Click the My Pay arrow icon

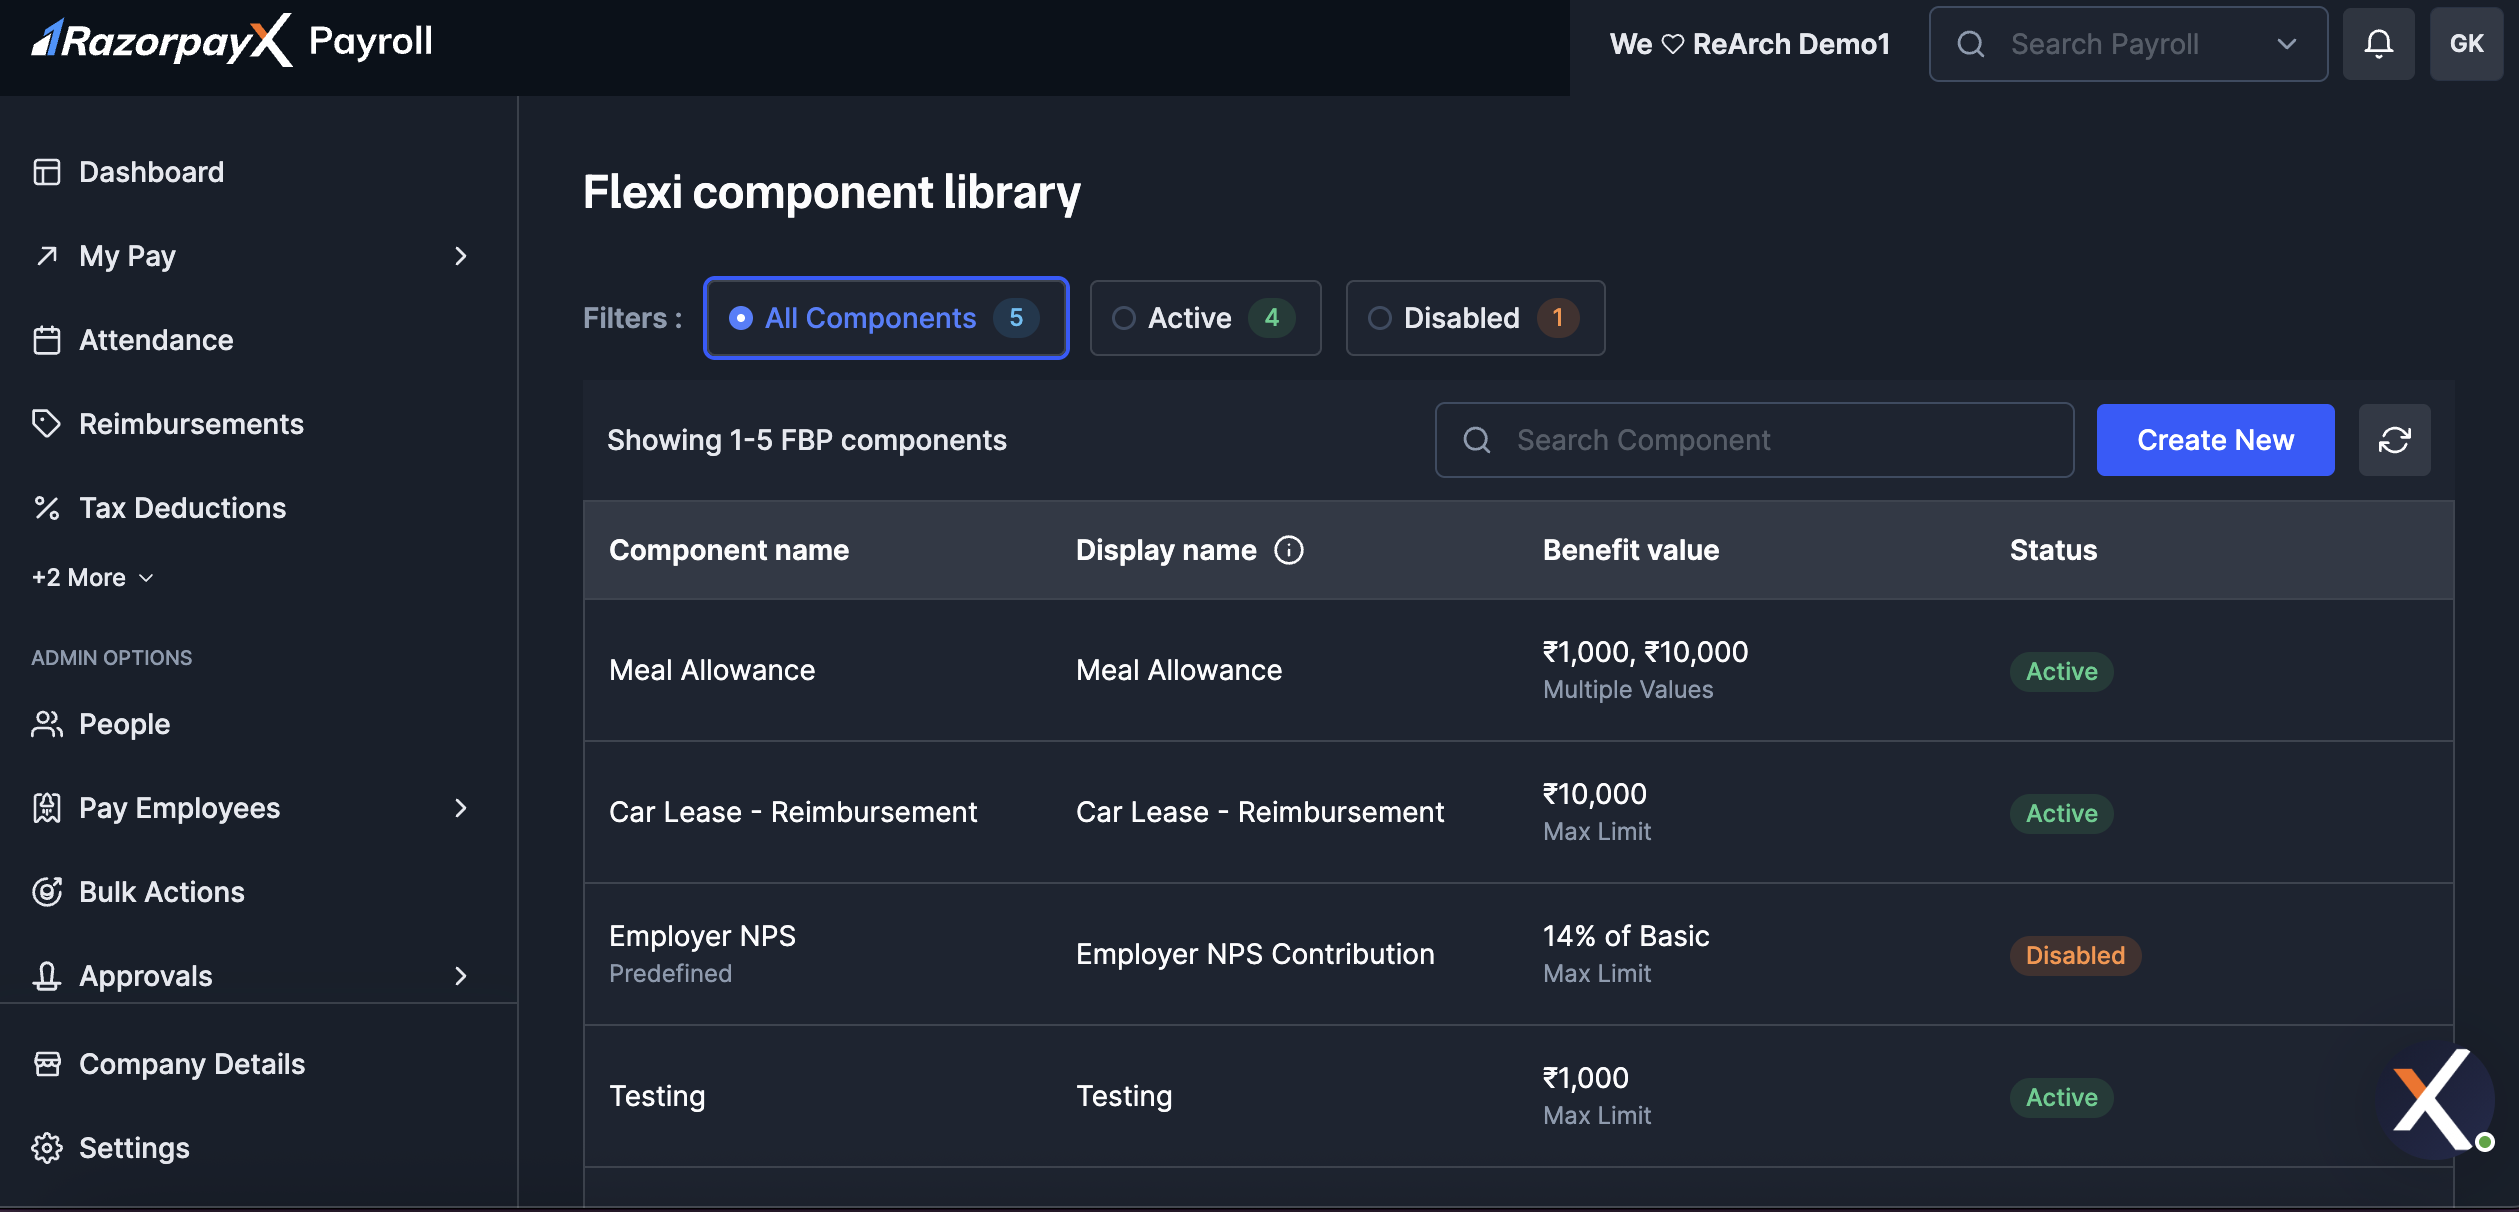click(x=47, y=256)
